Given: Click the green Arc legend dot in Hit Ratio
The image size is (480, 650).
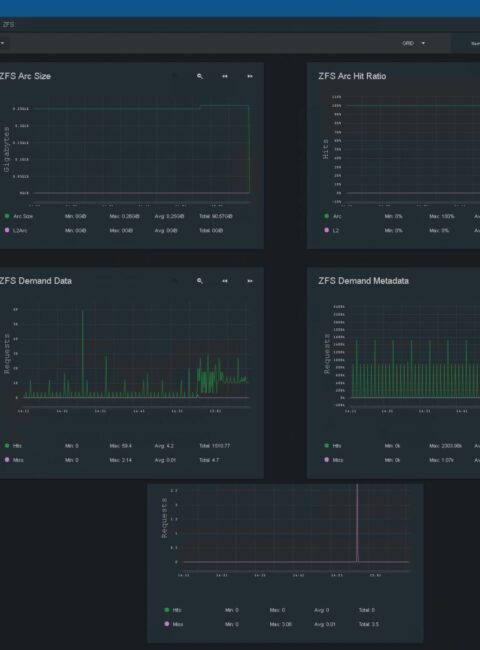Looking at the screenshot, I should click(x=327, y=216).
